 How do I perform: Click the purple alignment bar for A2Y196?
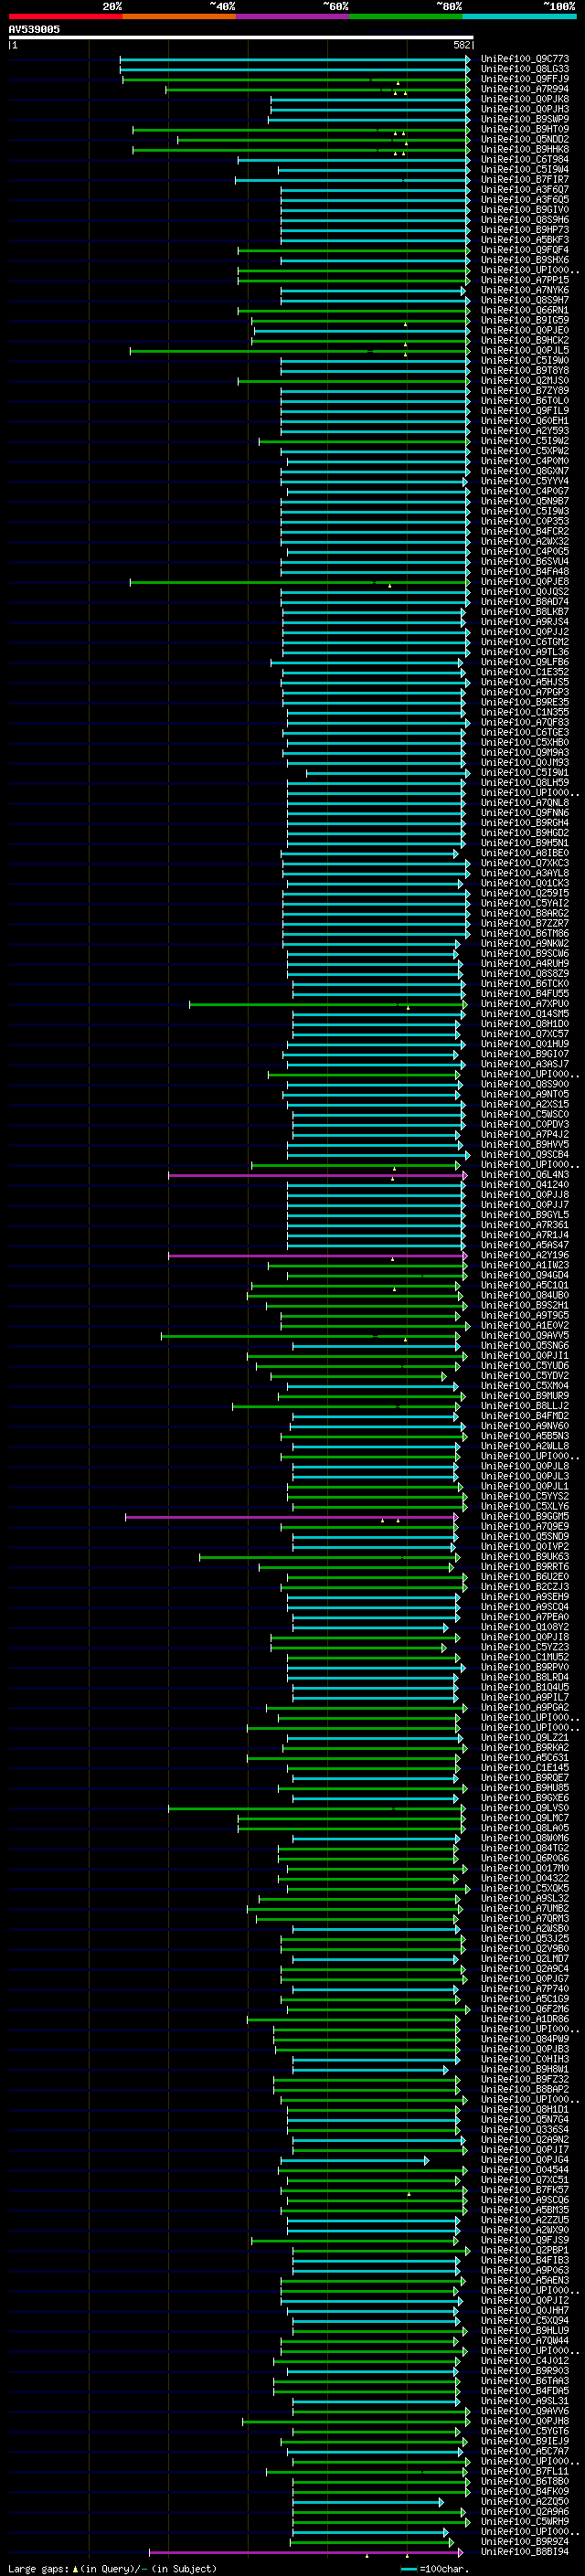pyautogui.click(x=318, y=1256)
